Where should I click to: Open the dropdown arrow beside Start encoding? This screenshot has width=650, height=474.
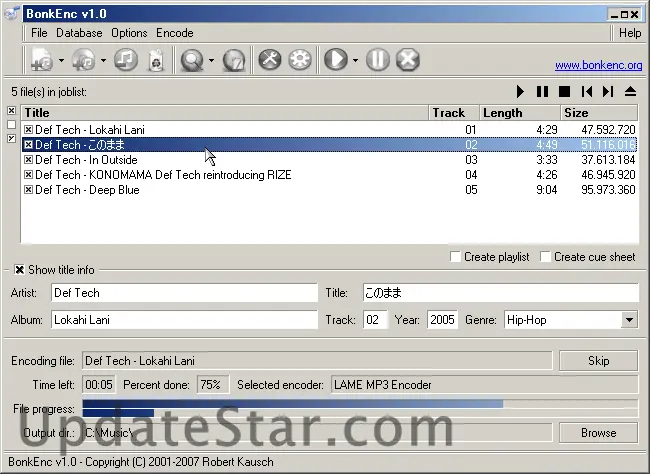[x=356, y=61]
